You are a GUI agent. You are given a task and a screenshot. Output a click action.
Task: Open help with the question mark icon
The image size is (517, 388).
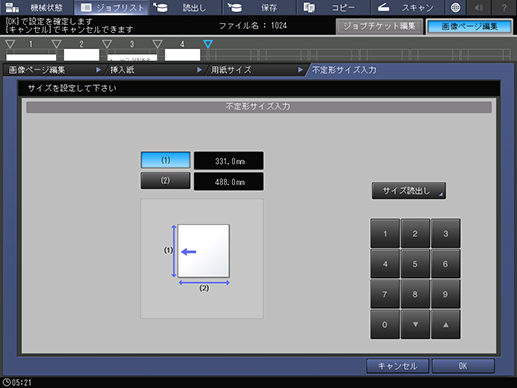tap(504, 7)
